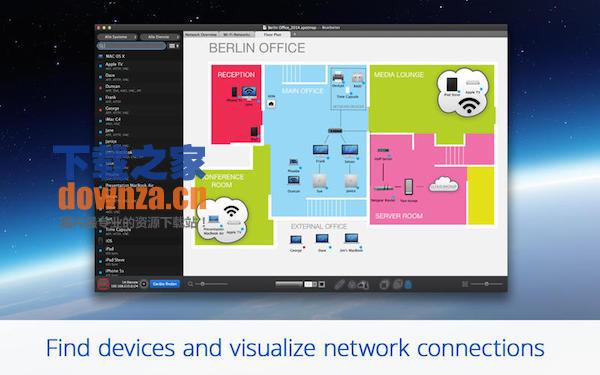Click the network switch in Main Office
The width and height of the screenshot is (600, 375).
pyautogui.click(x=335, y=131)
